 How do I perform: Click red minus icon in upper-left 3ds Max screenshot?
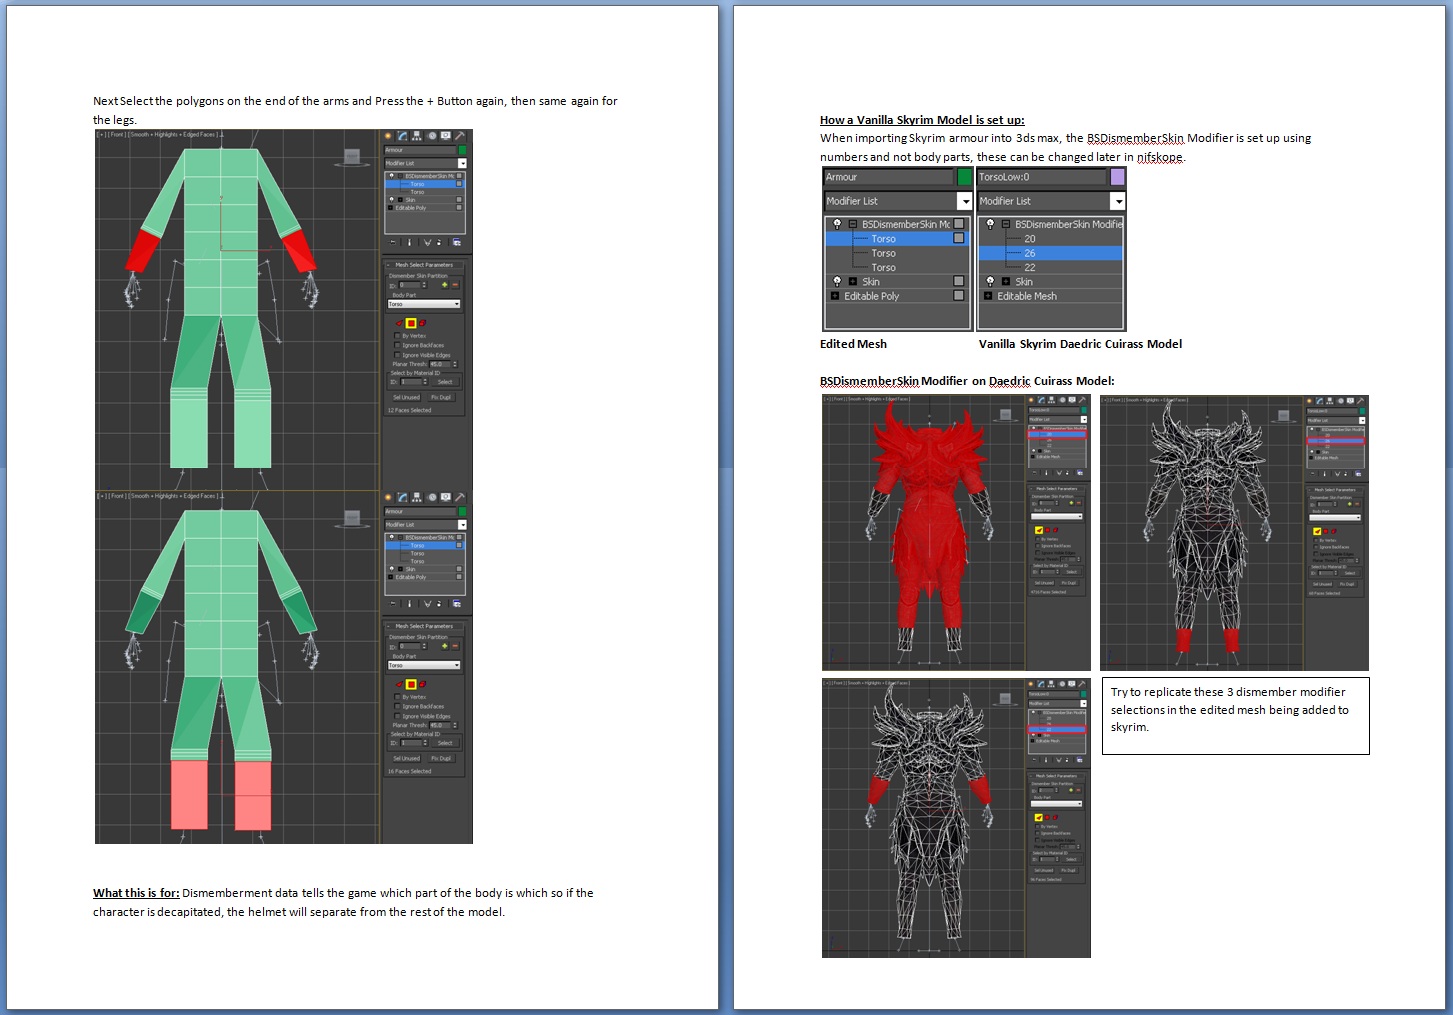(455, 285)
